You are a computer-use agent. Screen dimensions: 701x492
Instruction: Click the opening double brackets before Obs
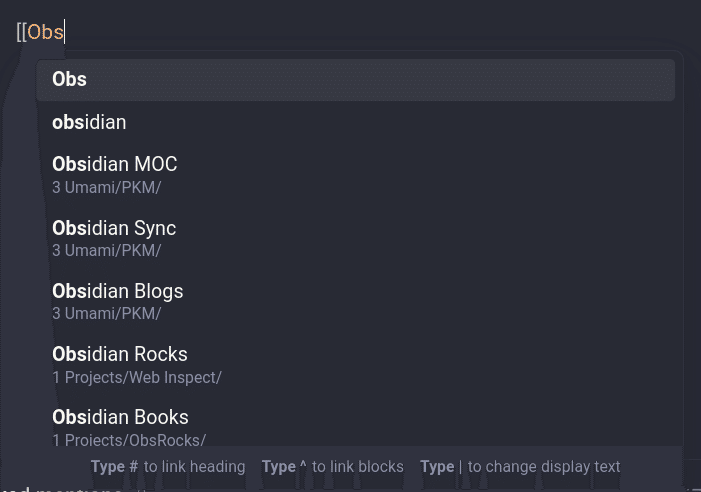point(21,32)
